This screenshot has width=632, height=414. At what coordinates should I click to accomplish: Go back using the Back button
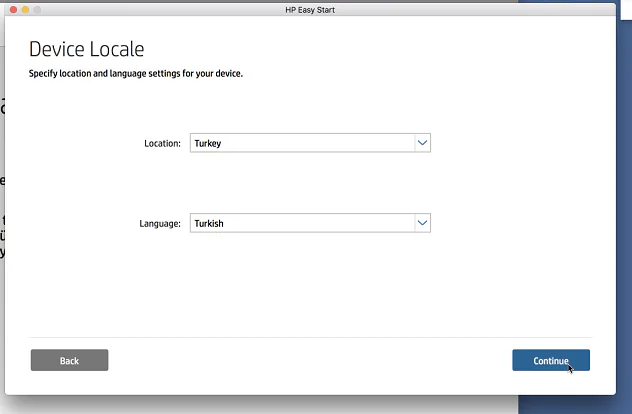(x=69, y=360)
